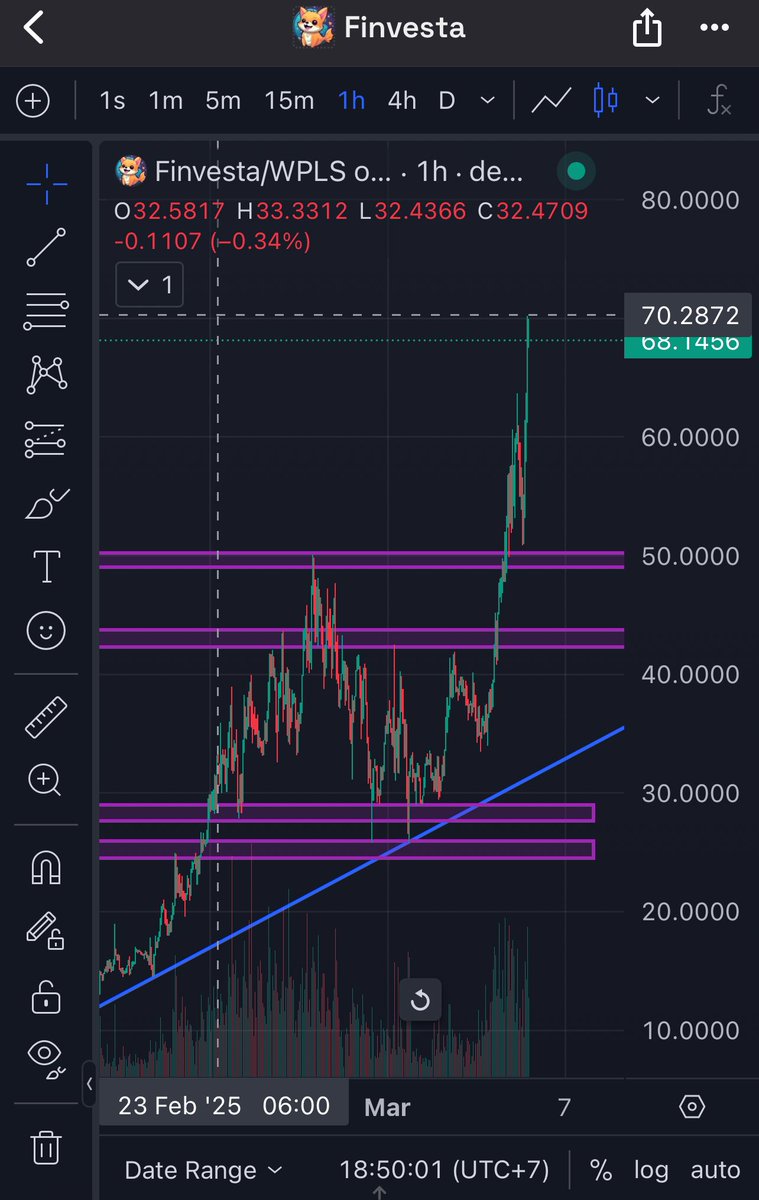Click the green market status dot

tap(575, 172)
